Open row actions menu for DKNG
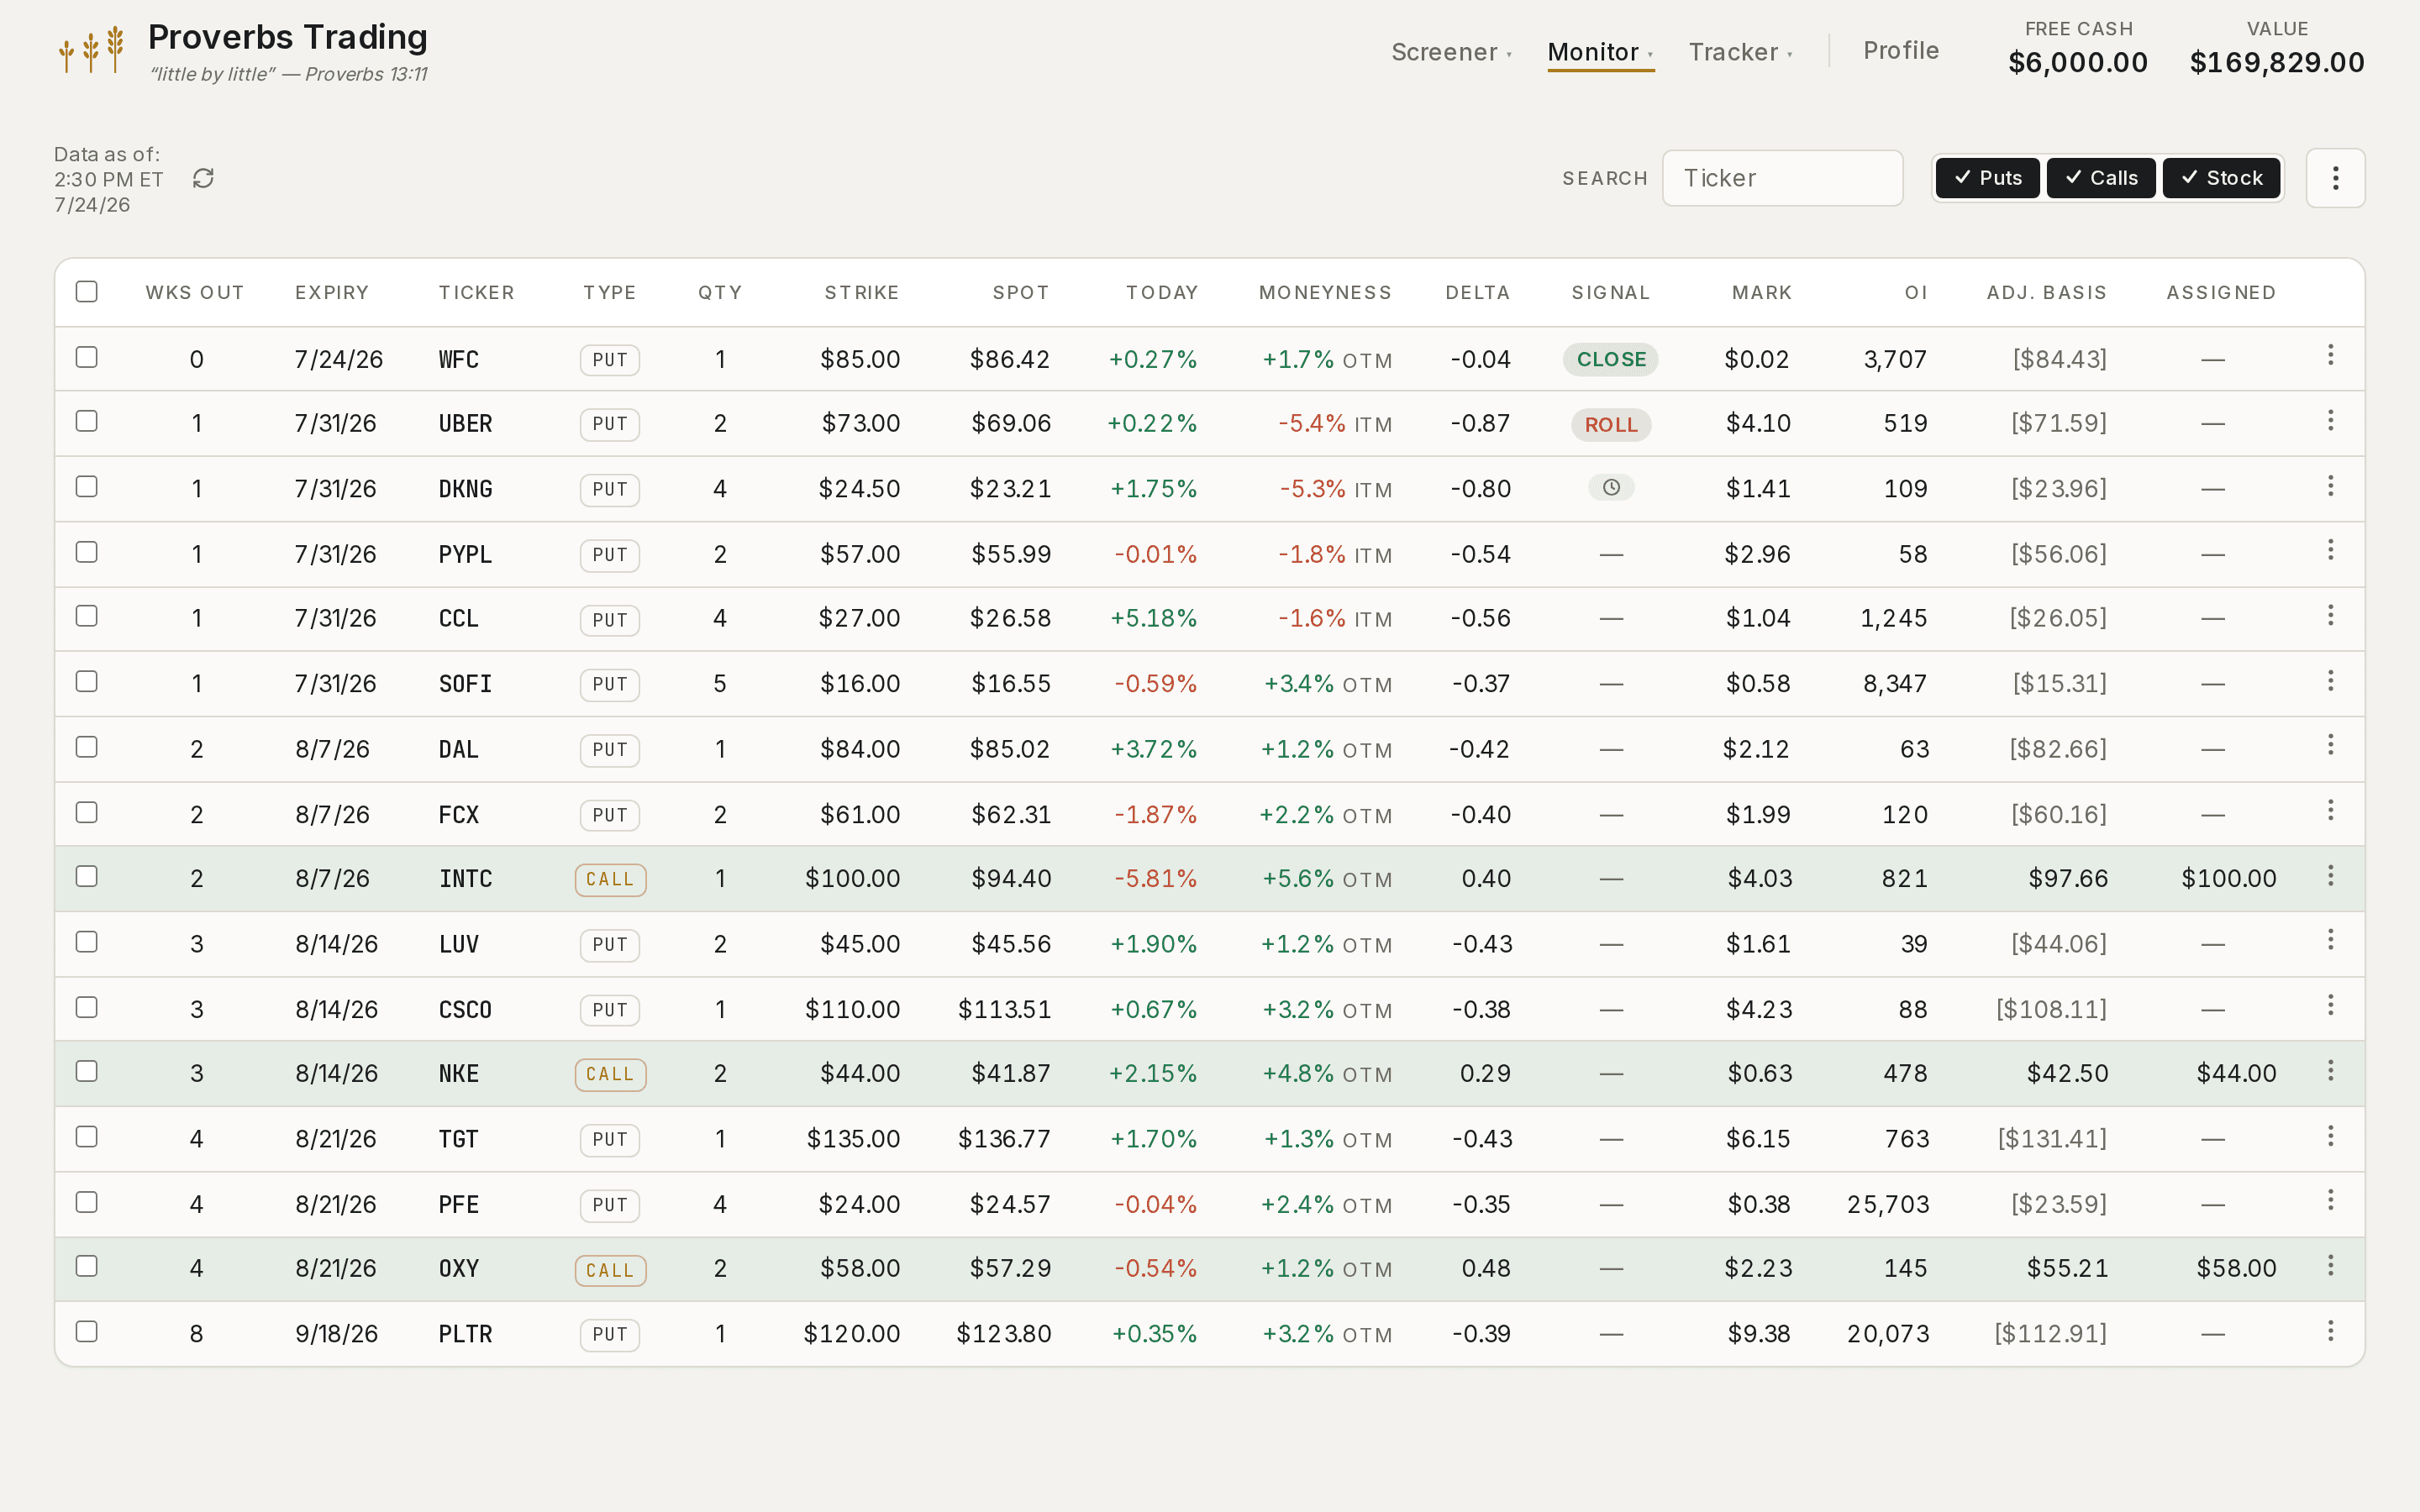2420x1512 pixels. pyautogui.click(x=2330, y=486)
